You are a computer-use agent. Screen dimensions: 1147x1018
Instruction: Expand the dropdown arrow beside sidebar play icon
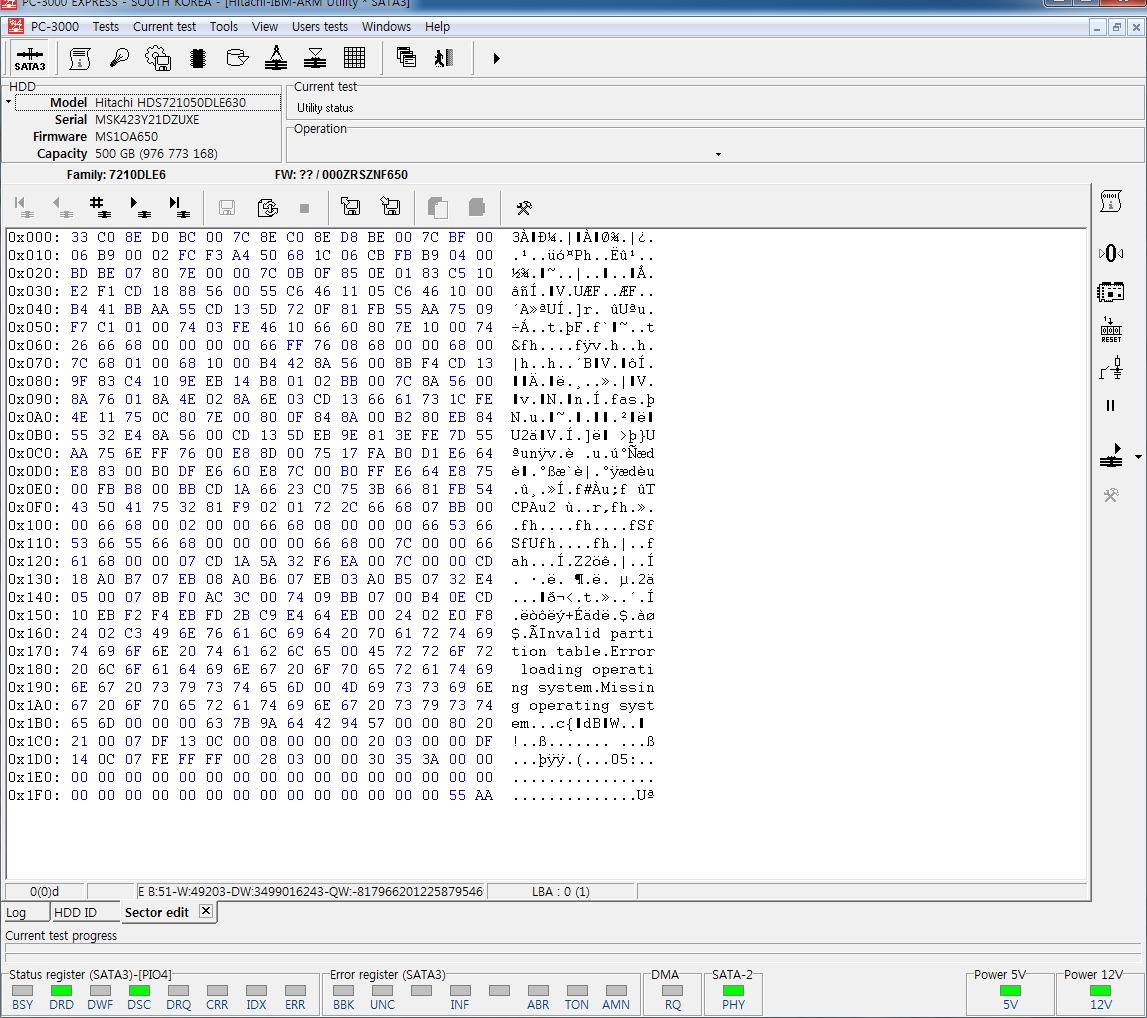(x=1137, y=457)
